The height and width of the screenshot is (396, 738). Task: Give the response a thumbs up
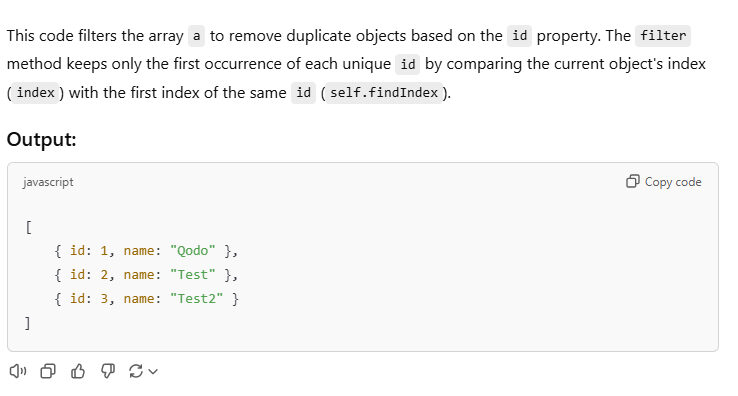click(78, 371)
